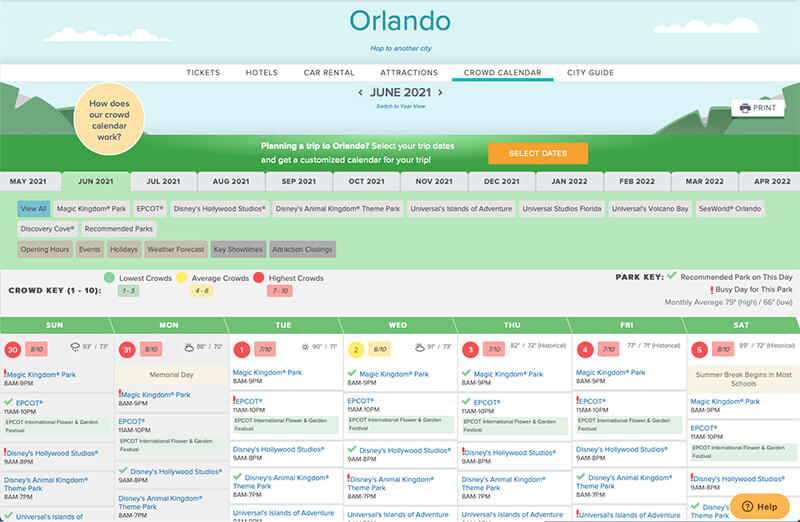Click the yellow date circle 2 on Wednesday
800x522 pixels.
pos(356,350)
